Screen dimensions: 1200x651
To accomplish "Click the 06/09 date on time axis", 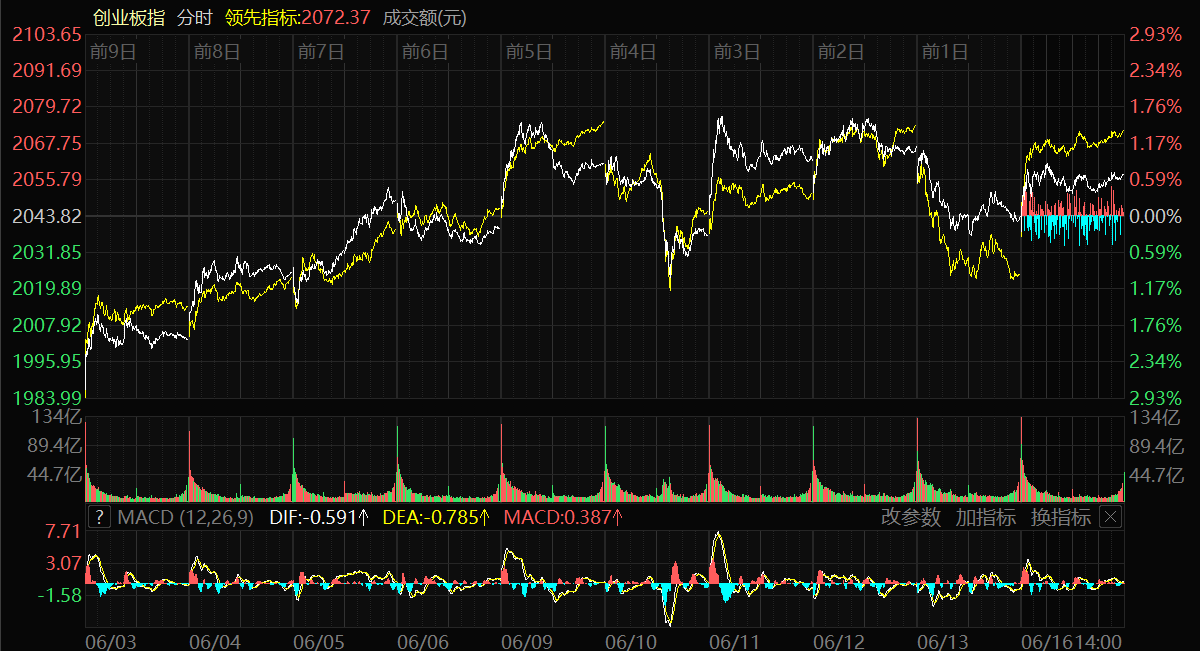I will click(527, 640).
